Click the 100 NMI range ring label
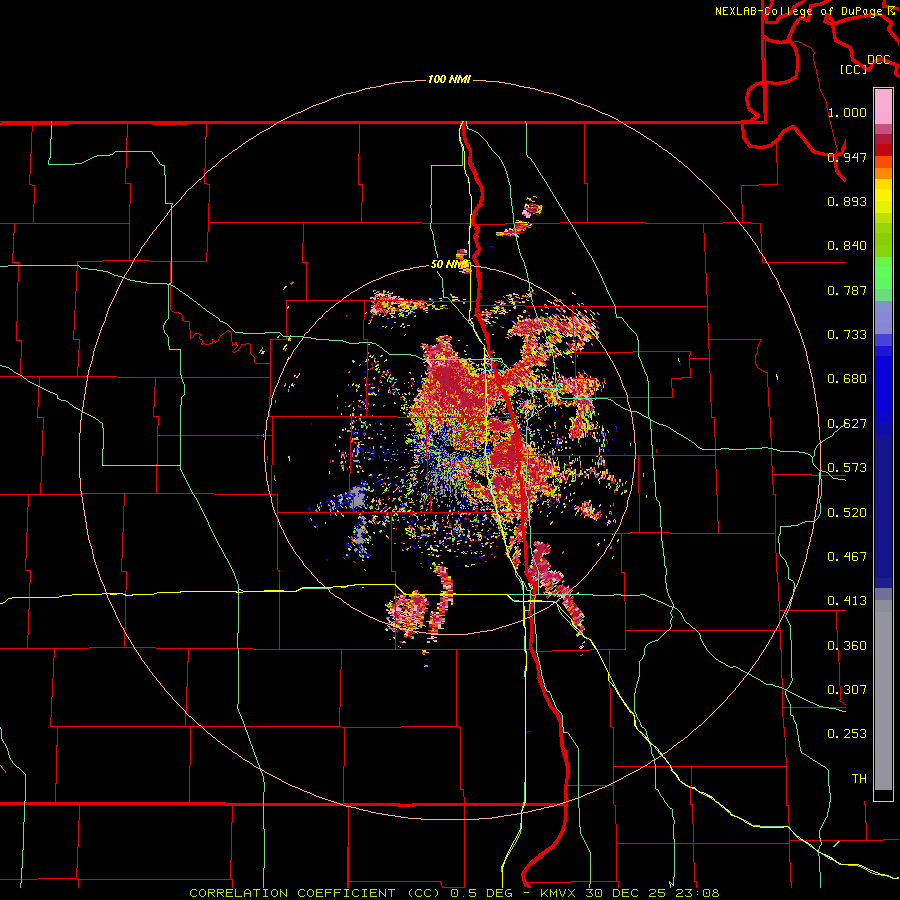 449,79
